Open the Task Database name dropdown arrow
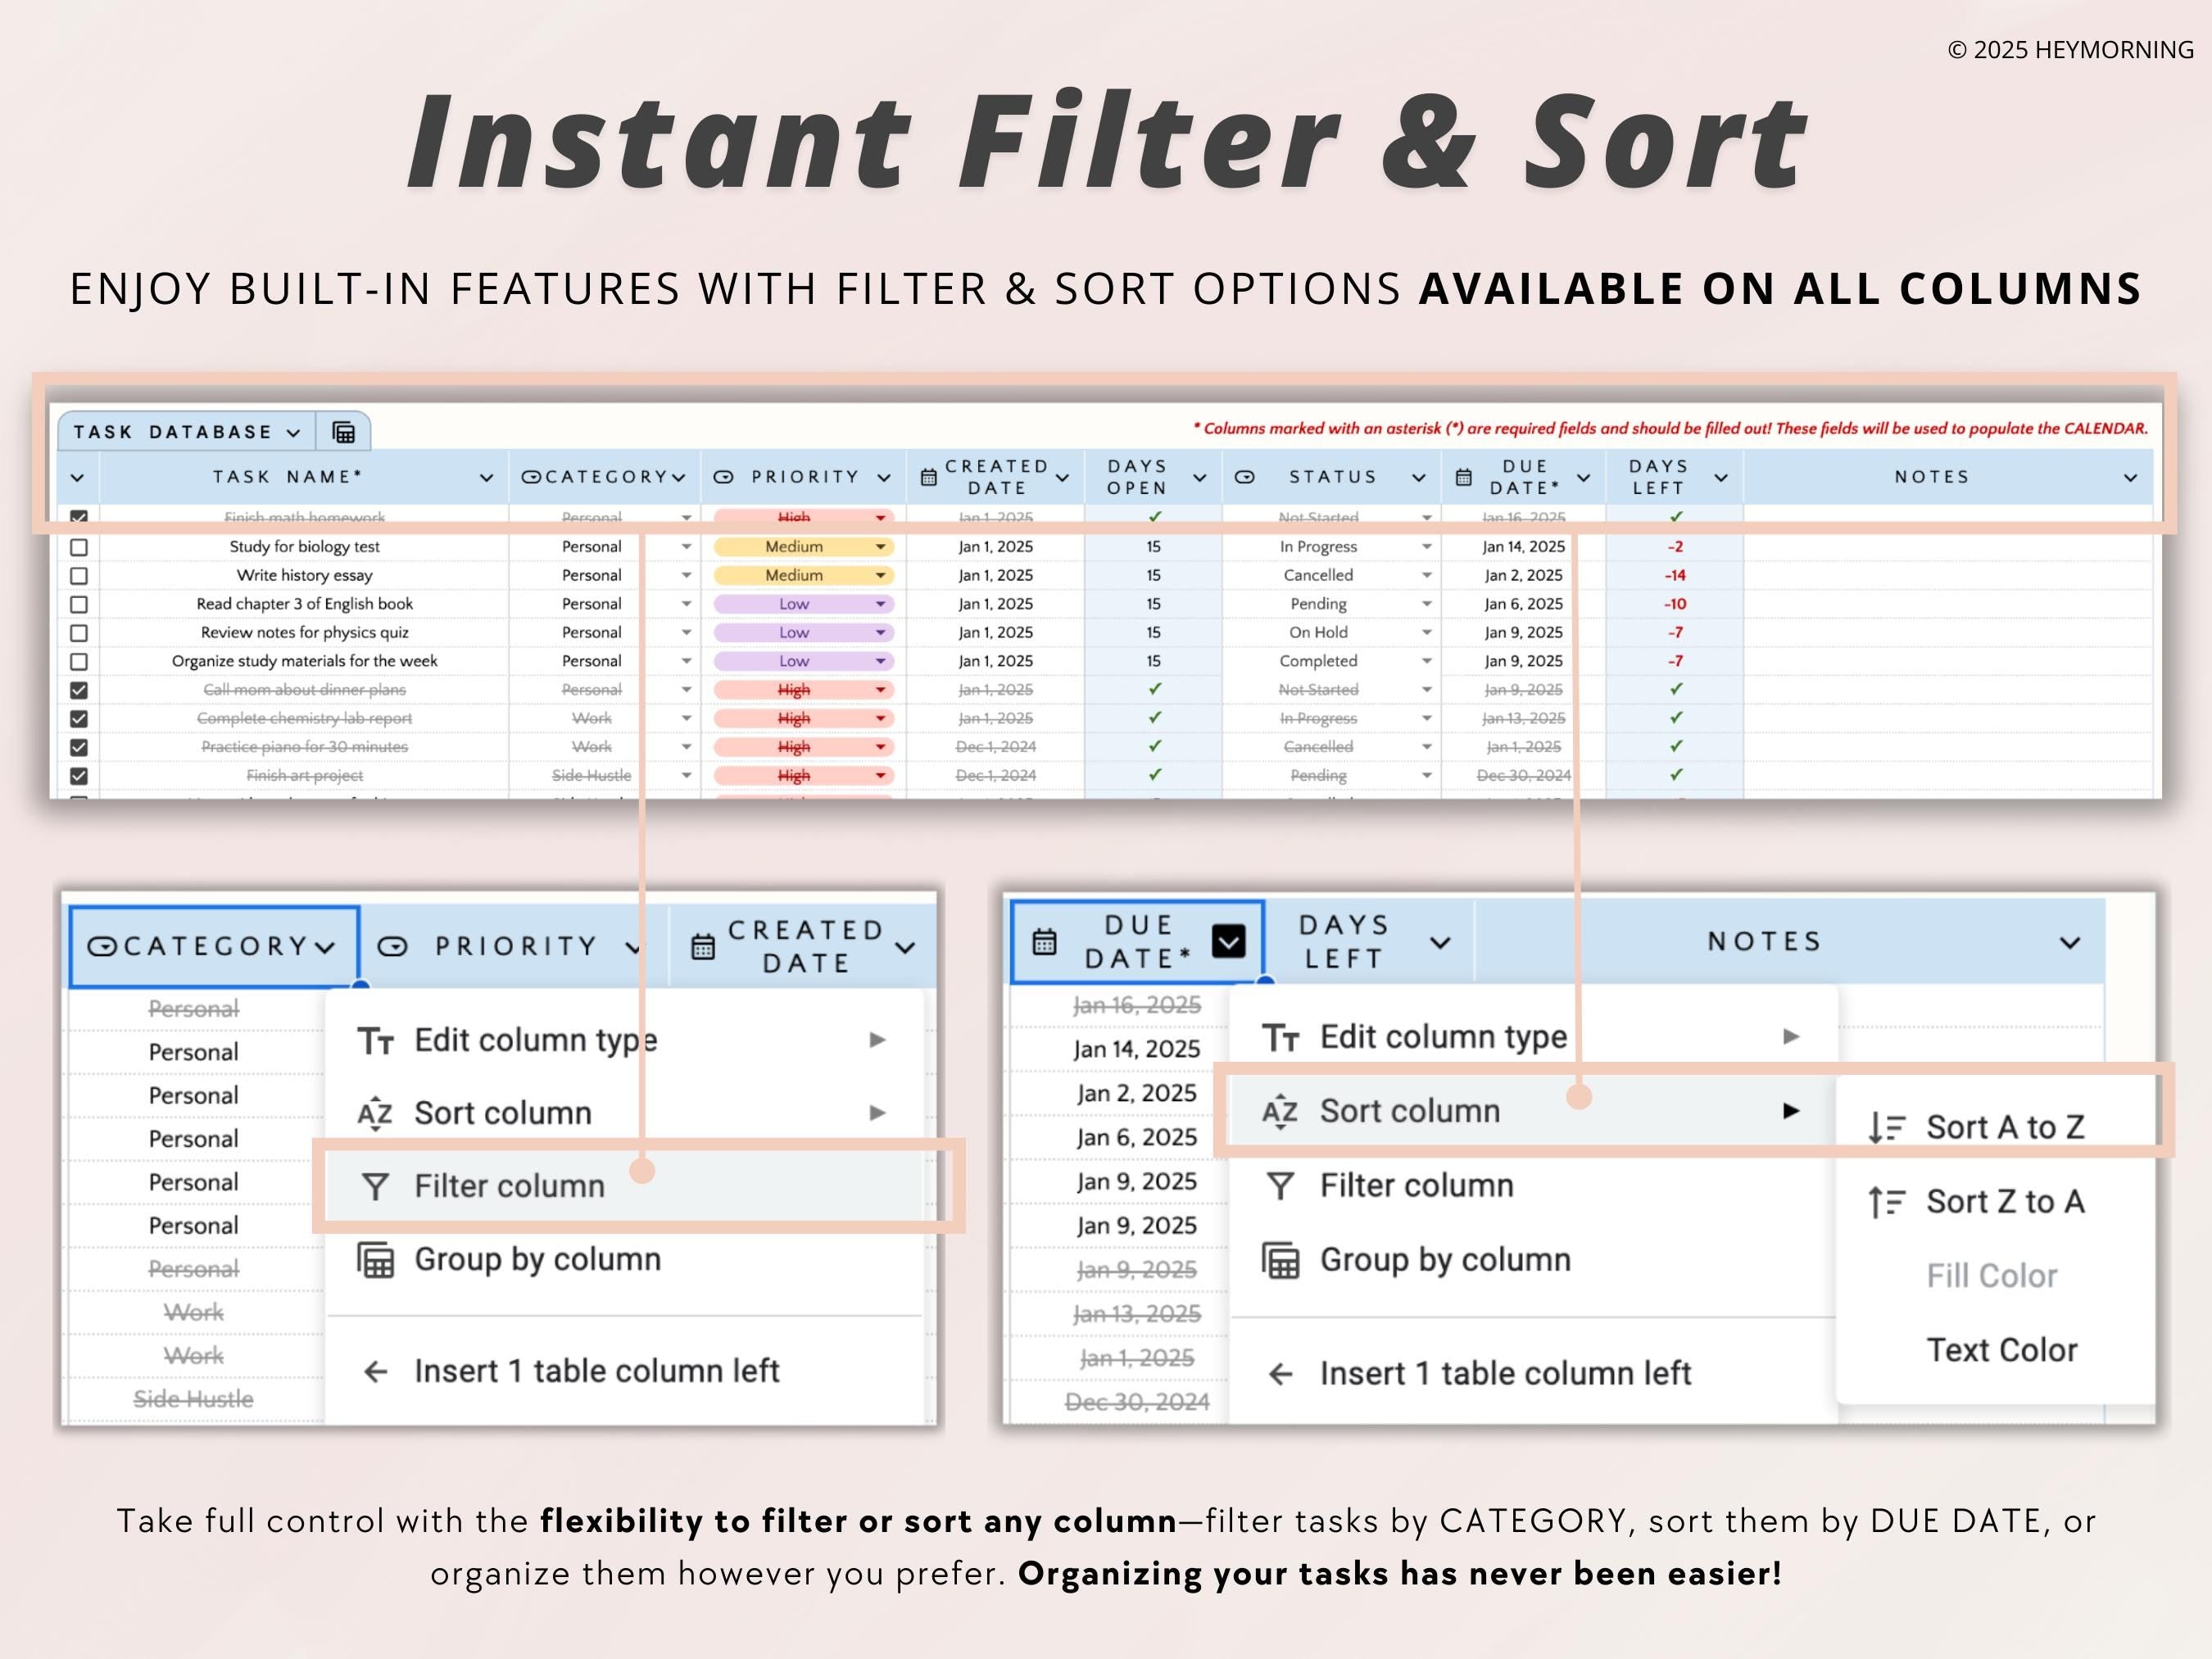 [x=293, y=433]
